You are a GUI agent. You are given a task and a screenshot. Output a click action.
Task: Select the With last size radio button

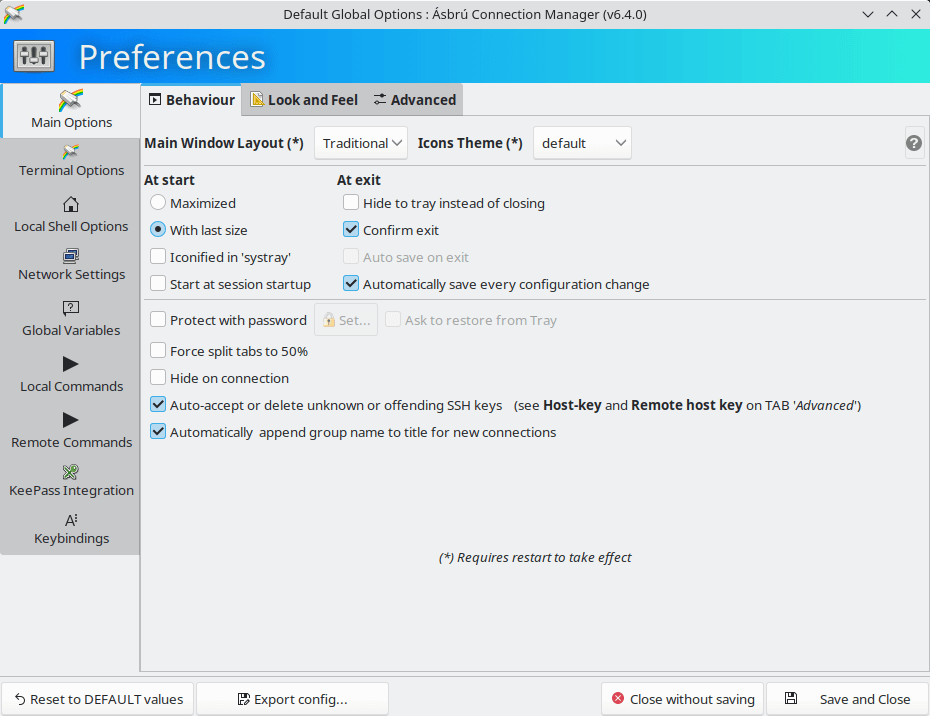click(x=158, y=229)
